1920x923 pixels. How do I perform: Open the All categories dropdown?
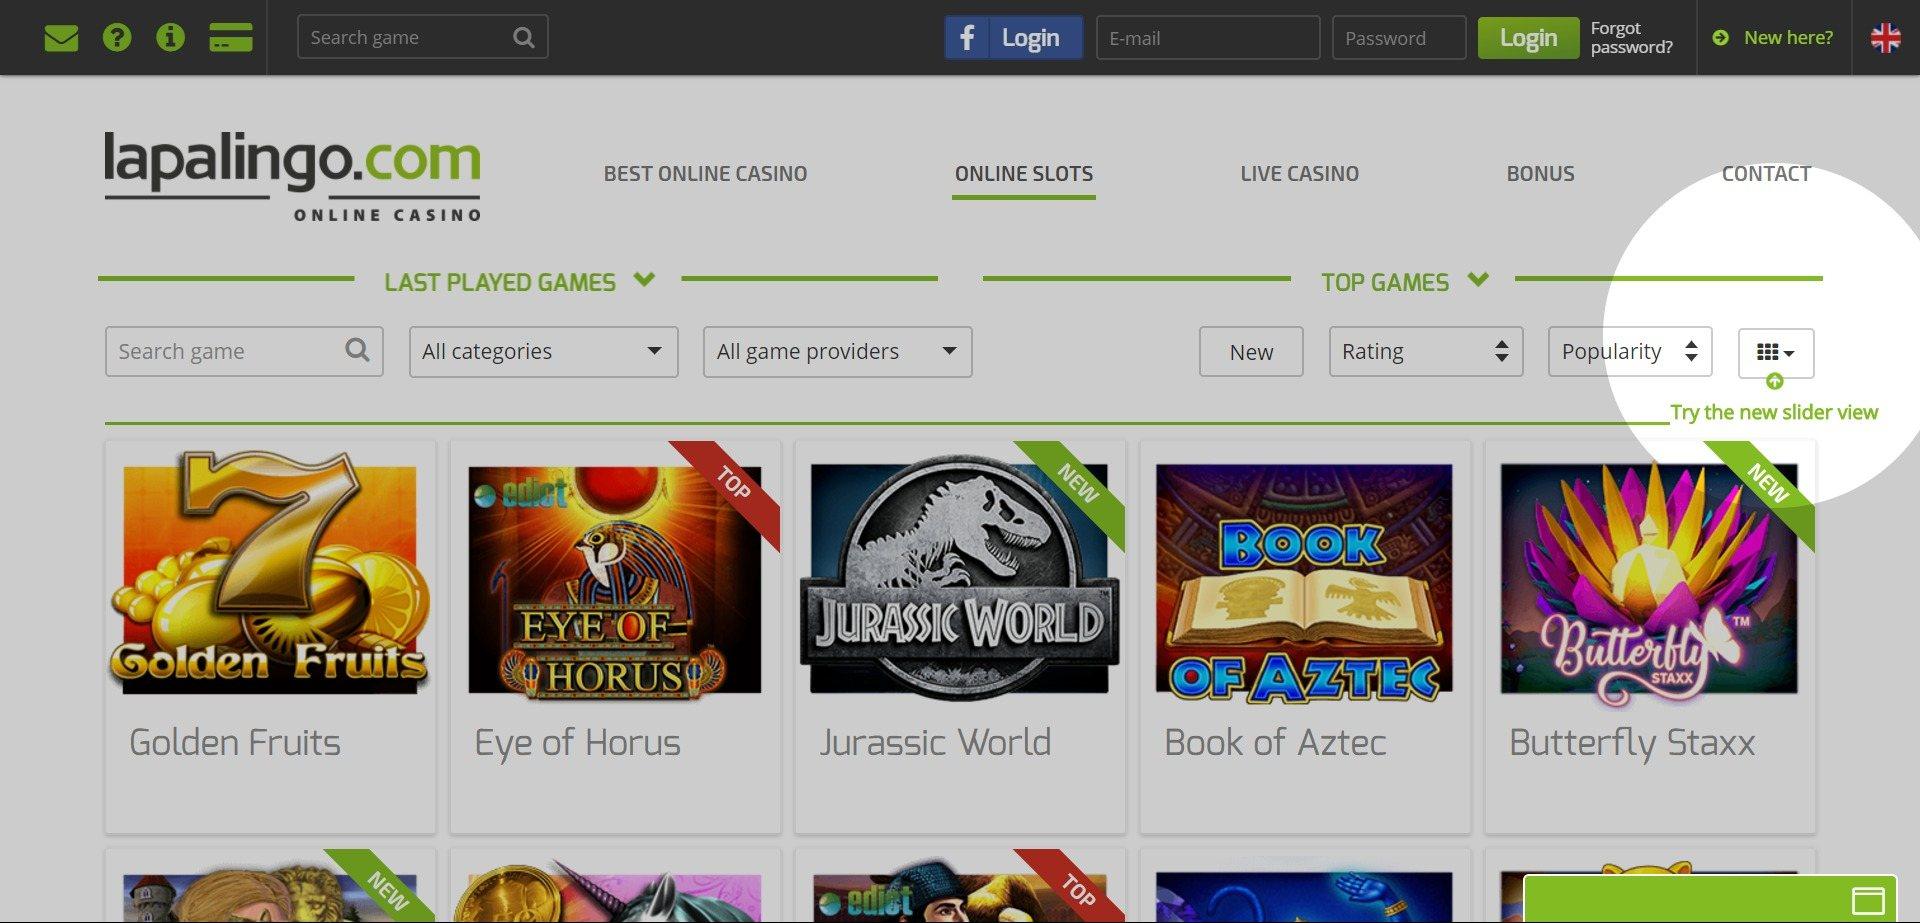(543, 352)
